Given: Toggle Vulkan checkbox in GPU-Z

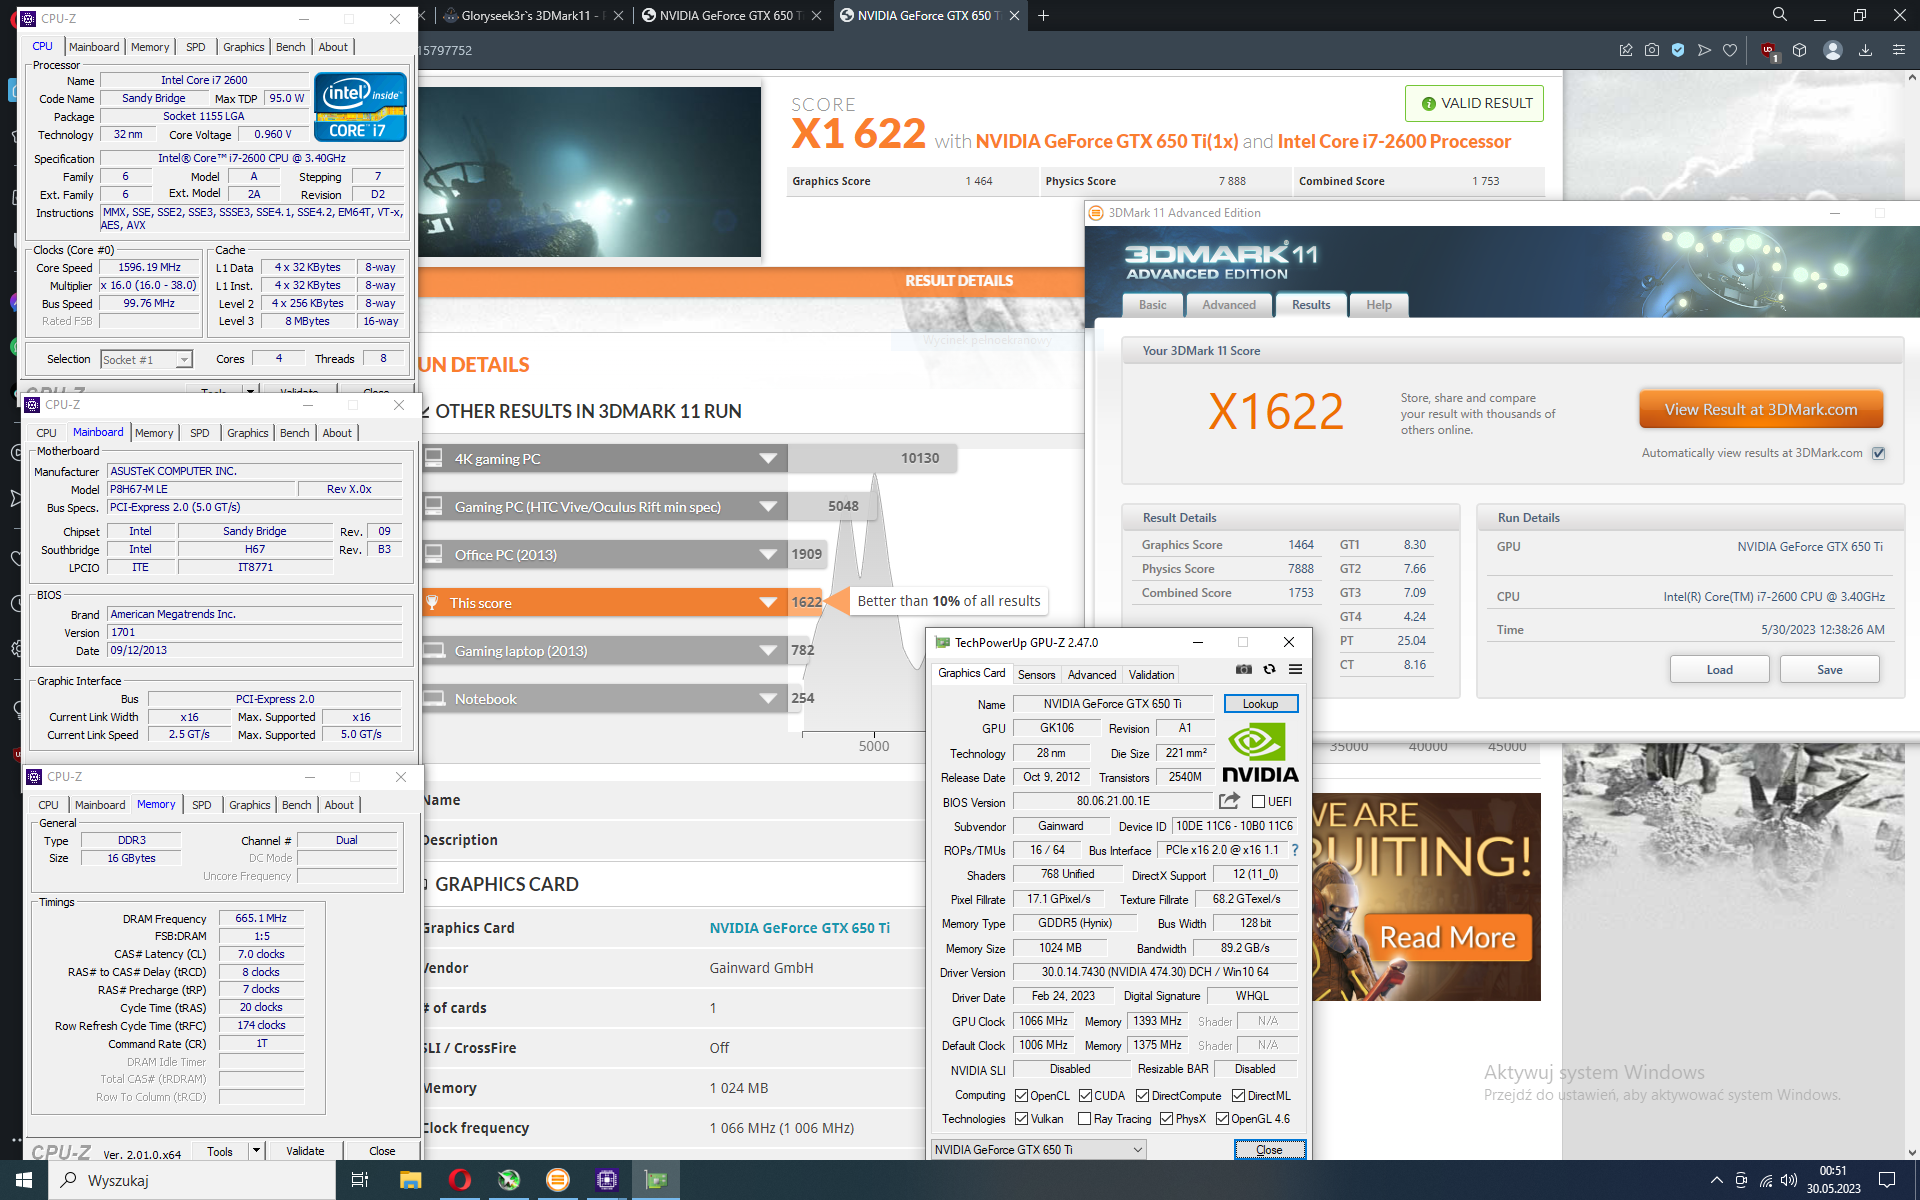Looking at the screenshot, I should tap(1021, 1118).
